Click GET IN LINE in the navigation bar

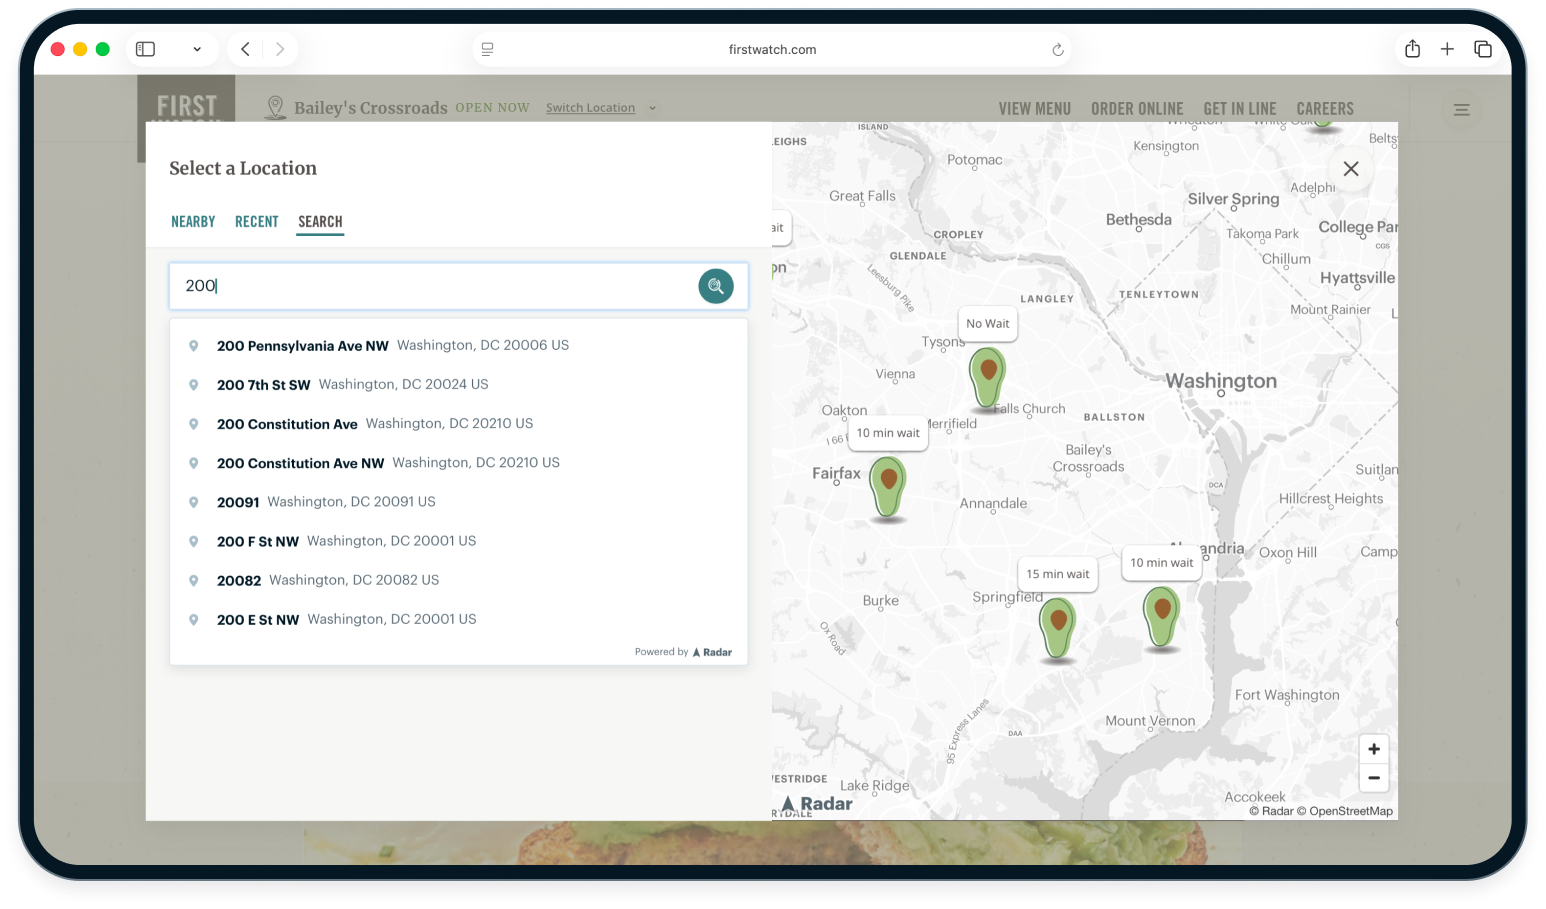point(1240,108)
